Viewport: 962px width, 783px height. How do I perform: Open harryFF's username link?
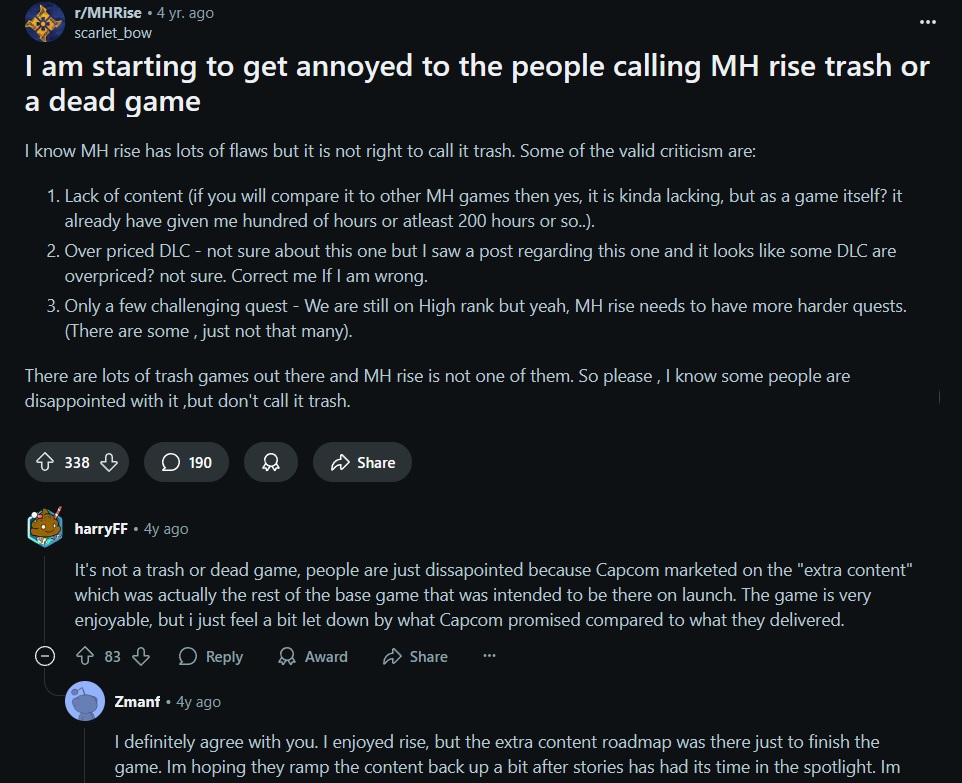101,529
